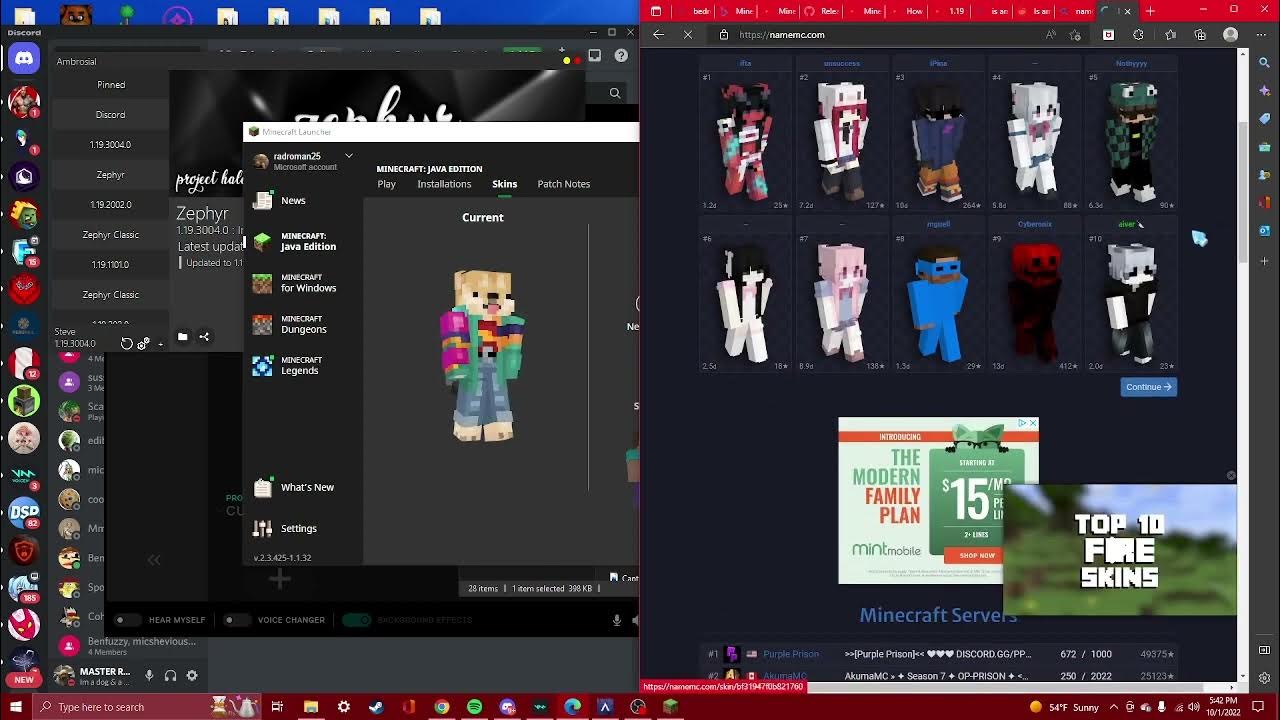Open Edge profile avatar
Image resolution: width=1280 pixels, height=720 pixels.
click(x=1231, y=34)
